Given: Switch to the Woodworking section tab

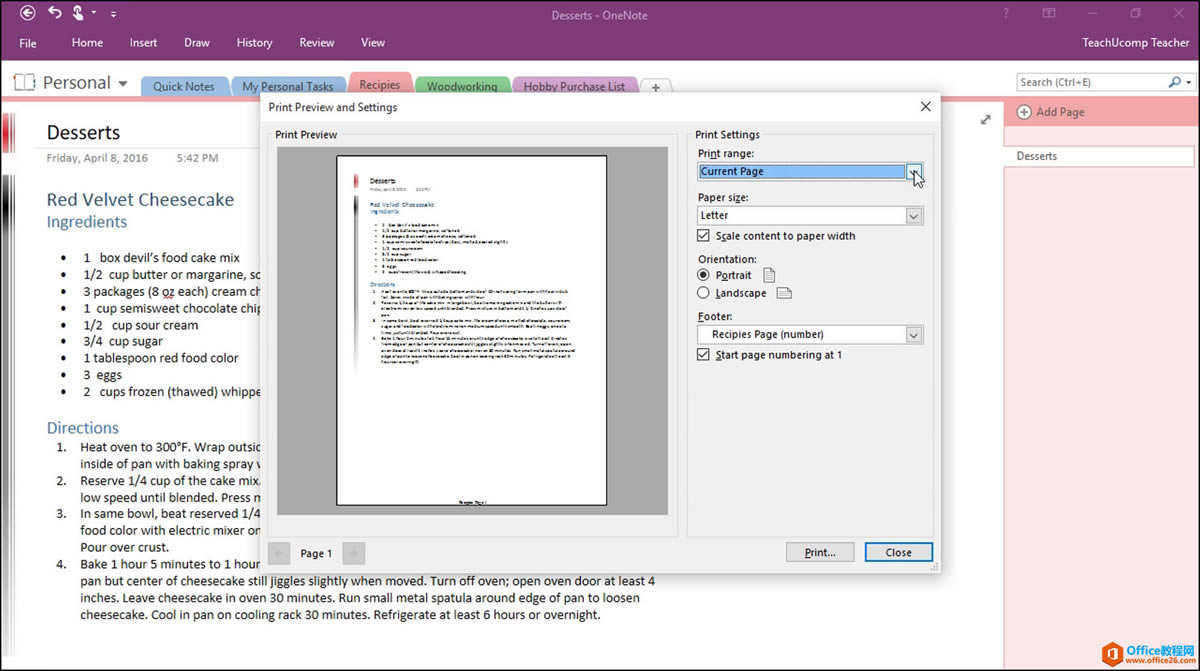Looking at the screenshot, I should click(x=462, y=86).
